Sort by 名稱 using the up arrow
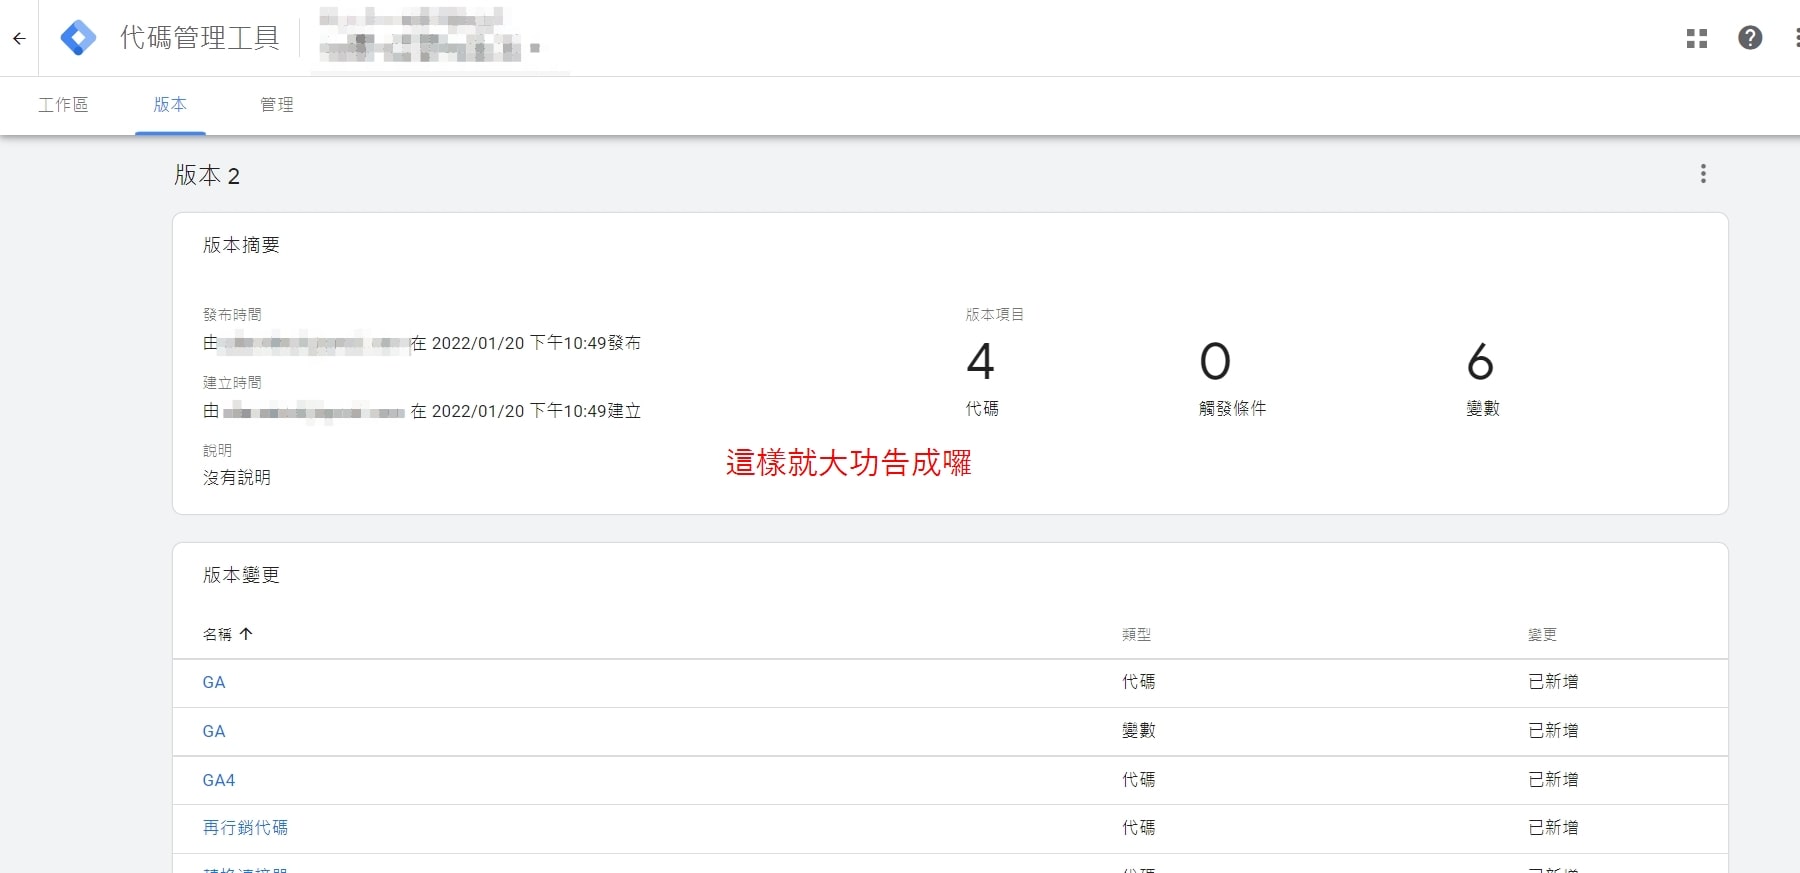Screen dimensions: 1800x873 coord(246,634)
